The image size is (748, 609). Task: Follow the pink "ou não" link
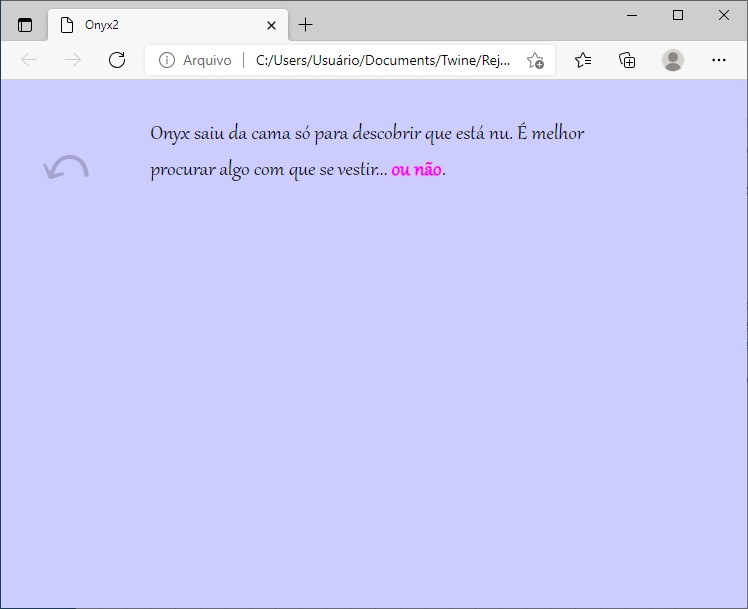[416, 169]
